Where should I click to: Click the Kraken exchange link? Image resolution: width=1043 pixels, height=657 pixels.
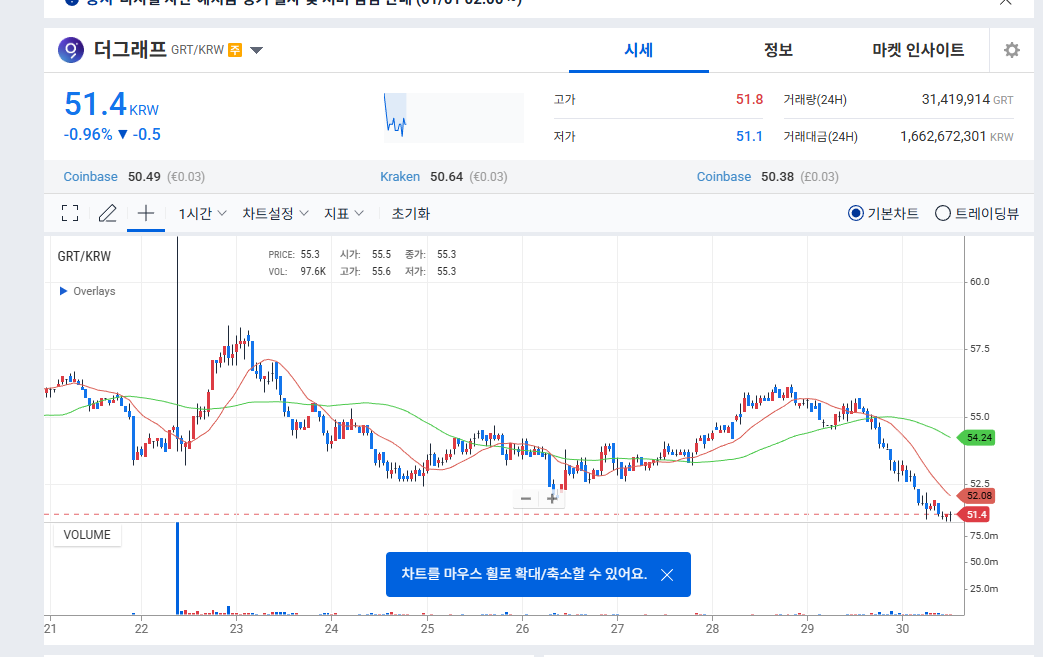pyautogui.click(x=400, y=177)
